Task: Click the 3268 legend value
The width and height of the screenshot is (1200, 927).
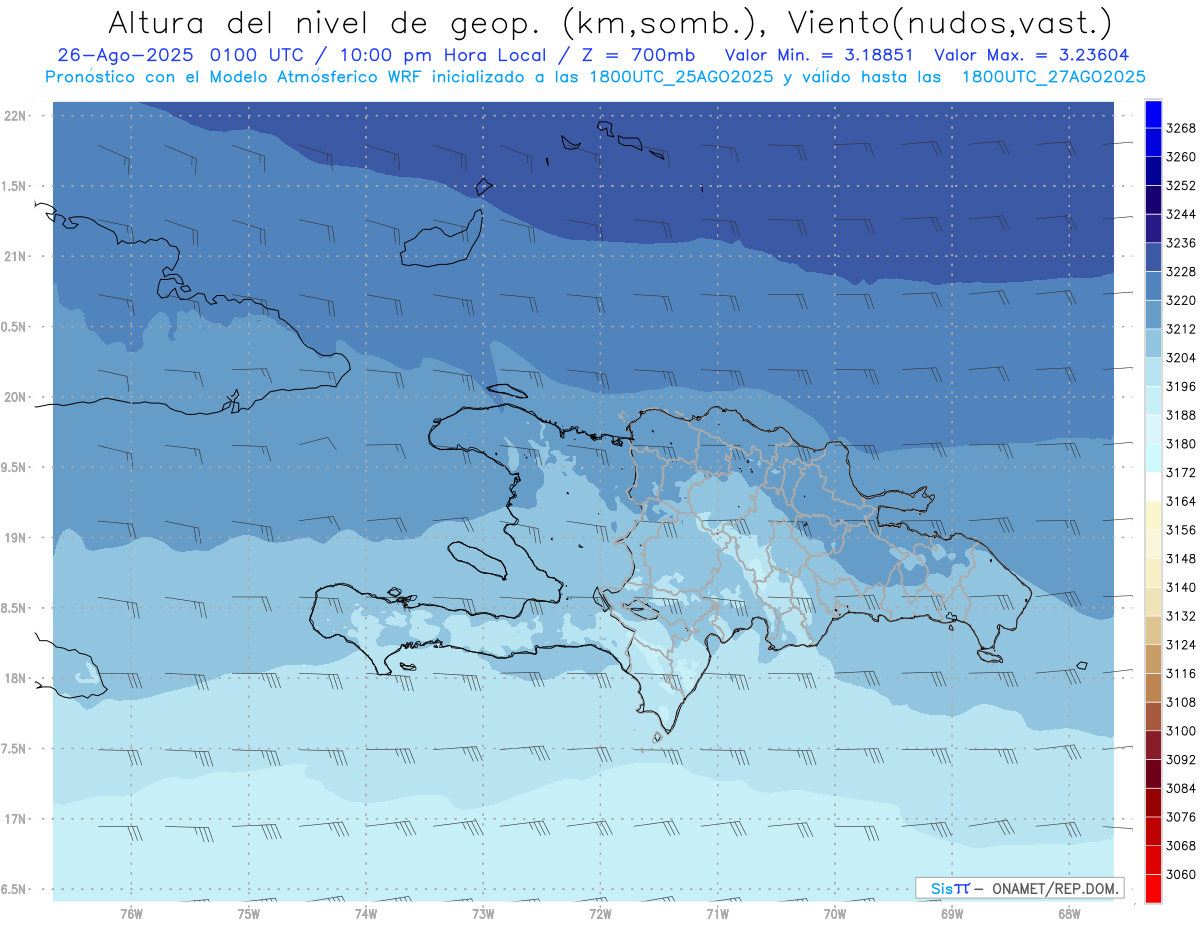Action: point(1181,128)
